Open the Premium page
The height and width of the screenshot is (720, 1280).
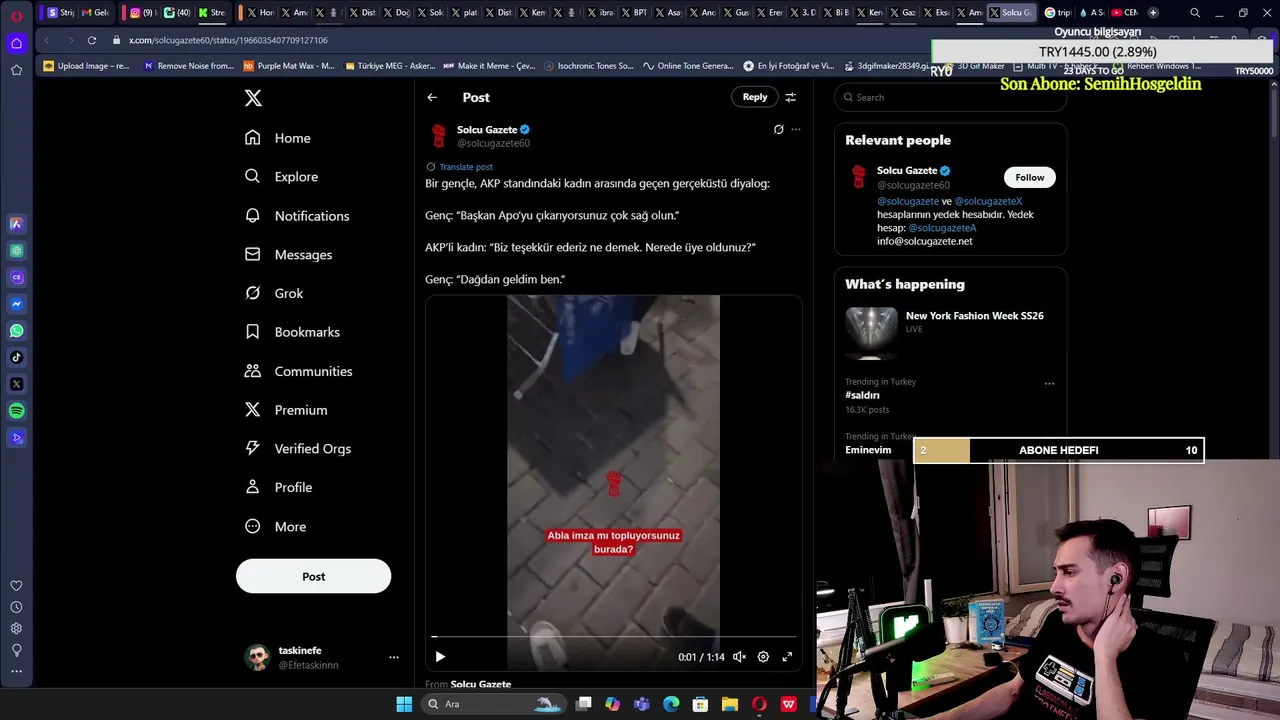coord(286,410)
